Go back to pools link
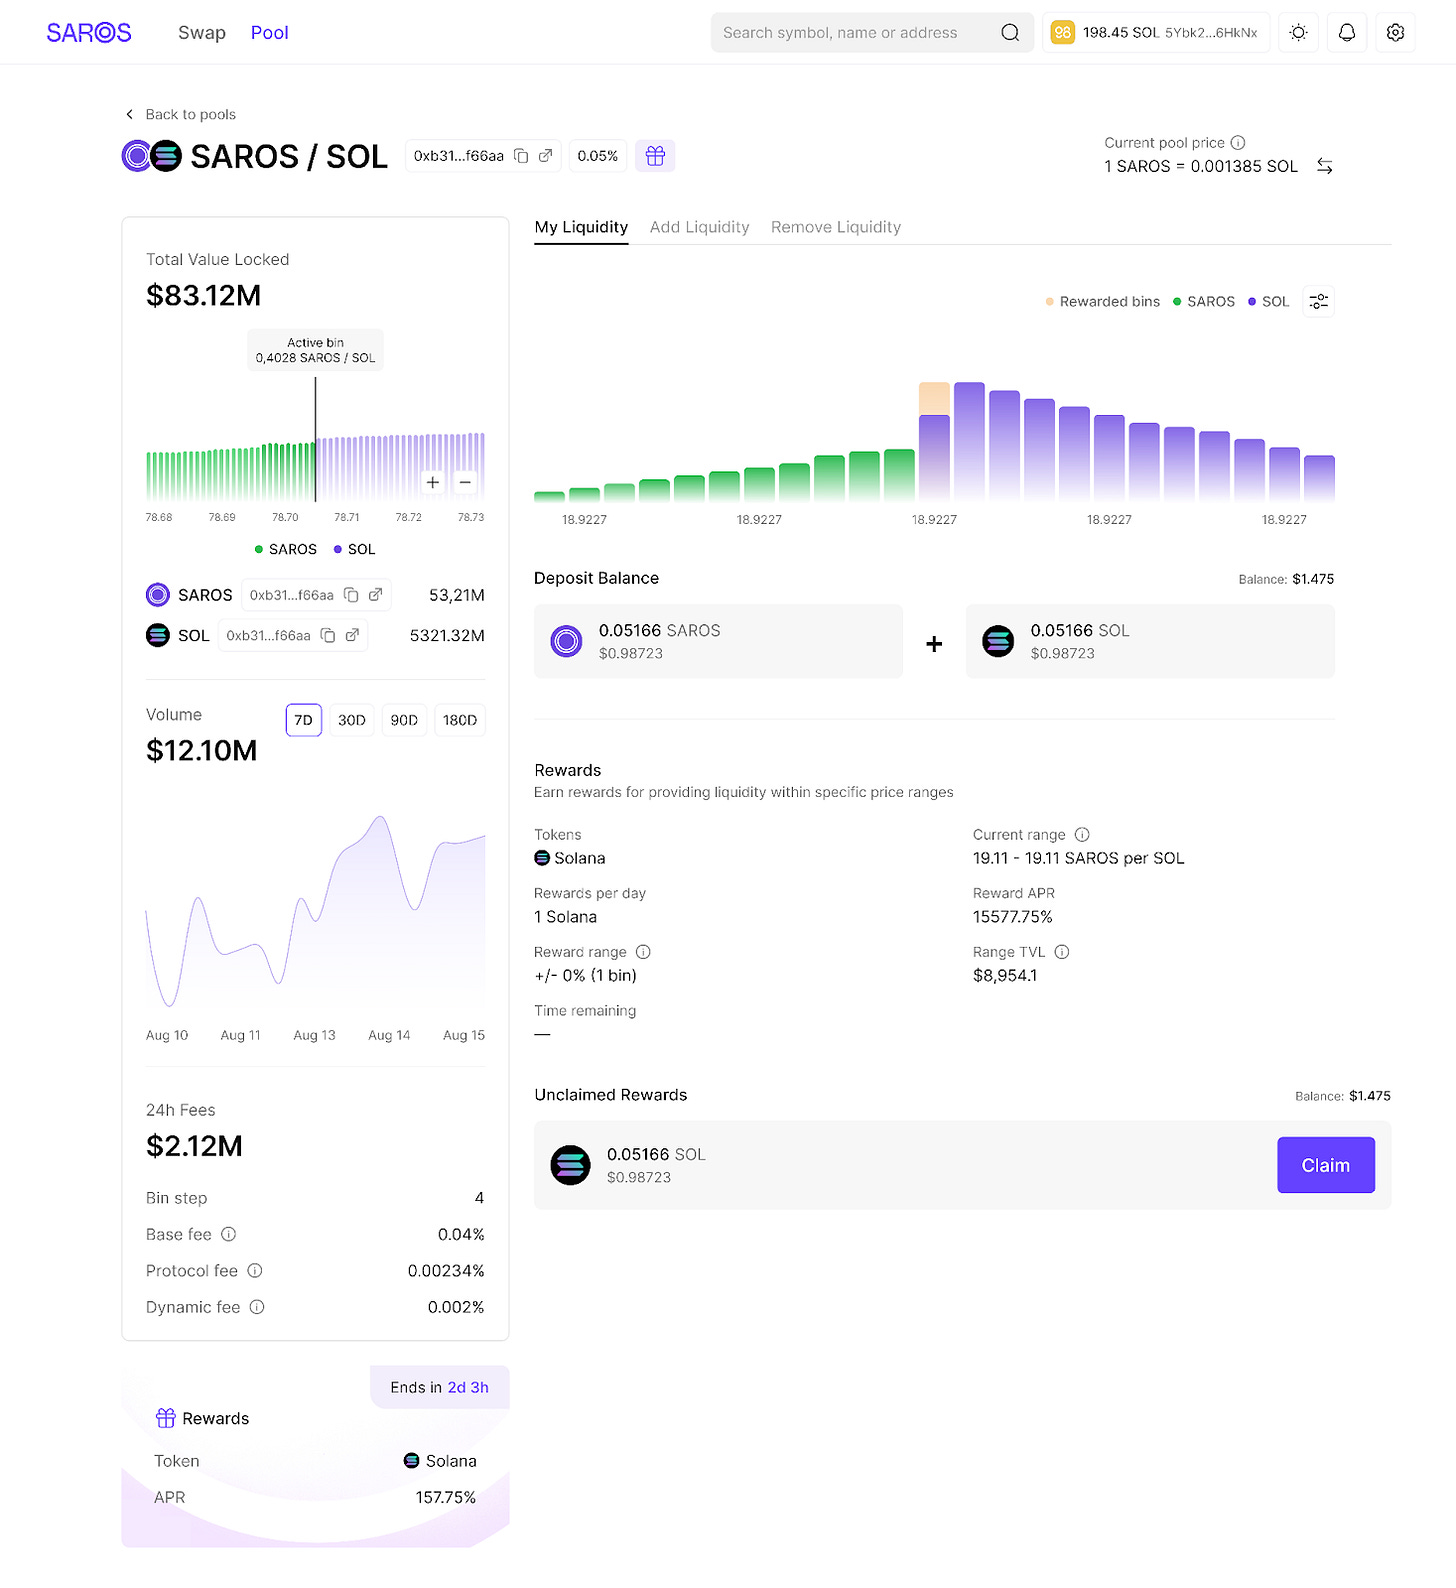The width and height of the screenshot is (1456, 1588). [181, 114]
